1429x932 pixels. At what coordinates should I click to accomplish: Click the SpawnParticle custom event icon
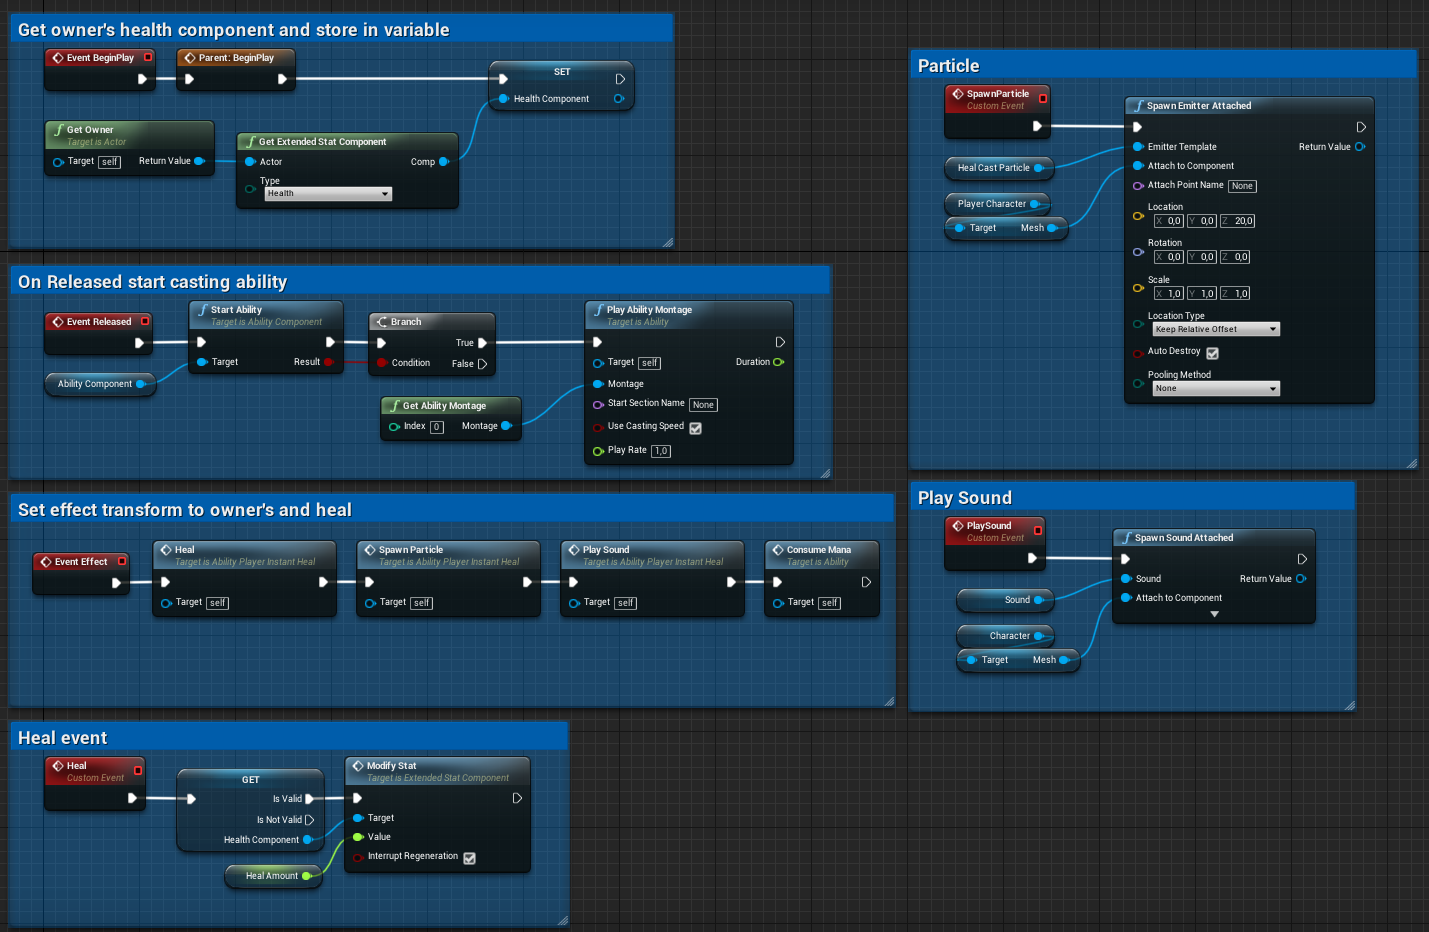tap(958, 94)
